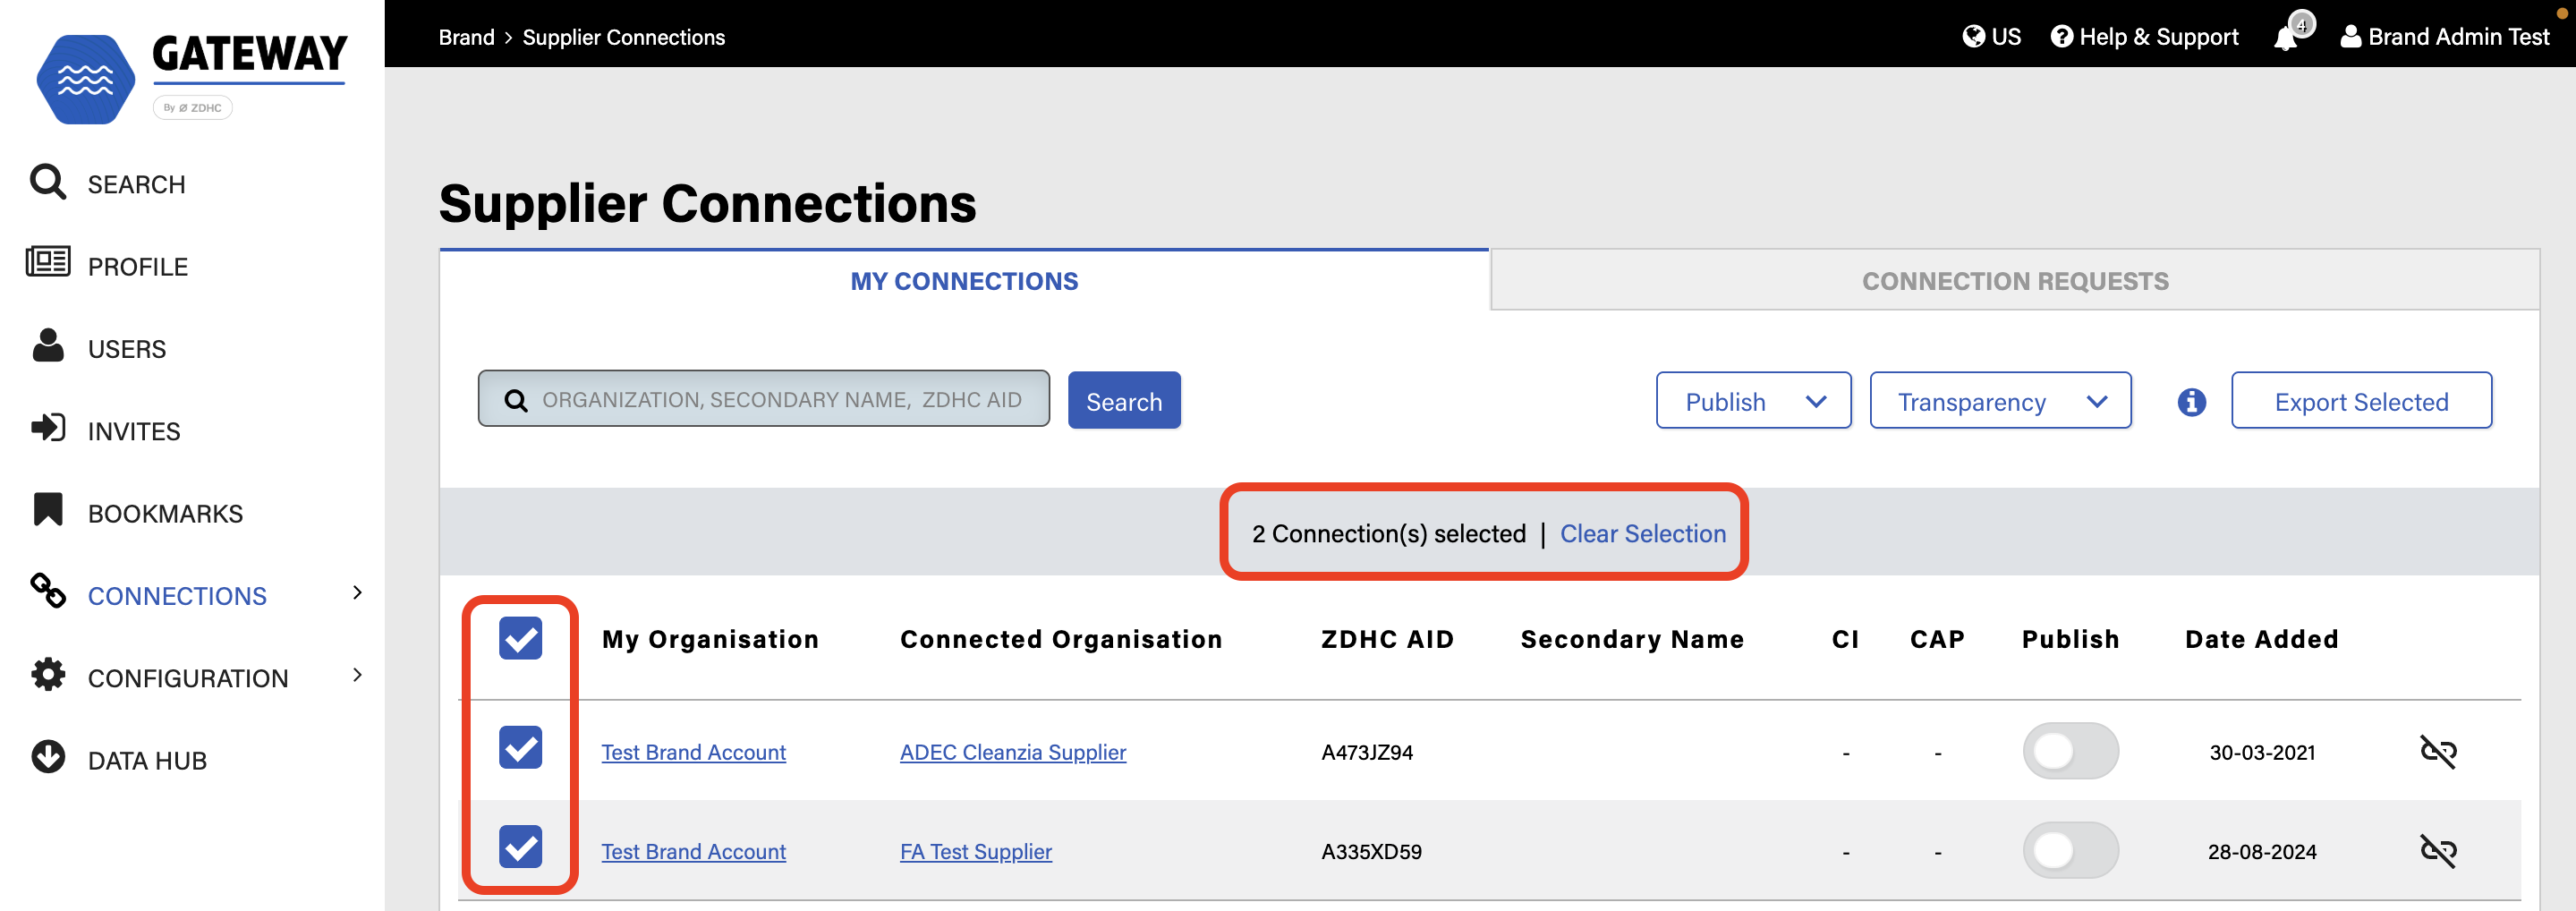Open Data Hub from the sidebar icon
Viewport: 2576px width, 911px height.
[48, 759]
